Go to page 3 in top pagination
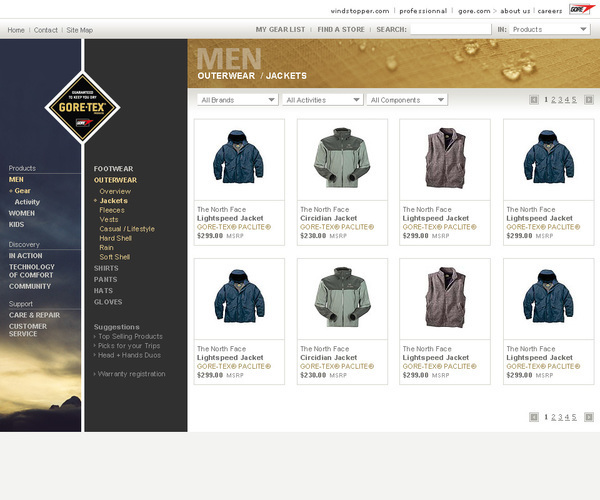 click(x=560, y=100)
